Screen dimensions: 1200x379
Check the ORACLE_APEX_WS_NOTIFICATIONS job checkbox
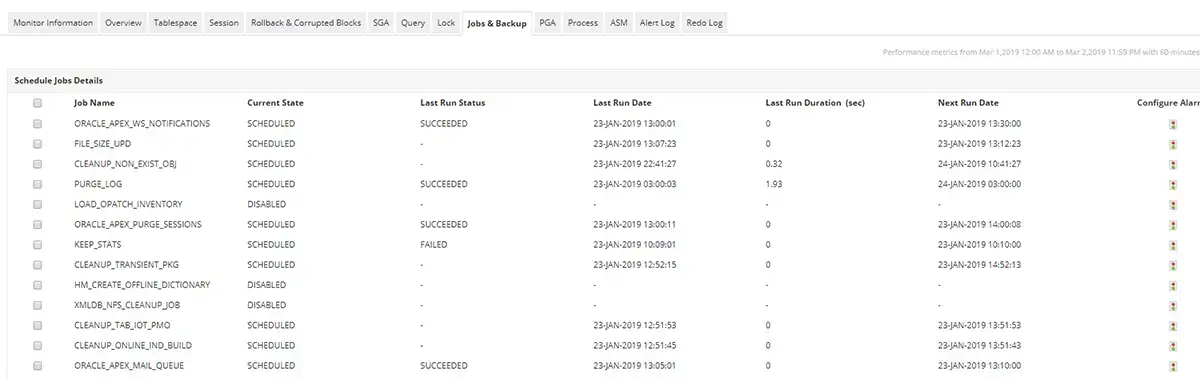(x=37, y=124)
